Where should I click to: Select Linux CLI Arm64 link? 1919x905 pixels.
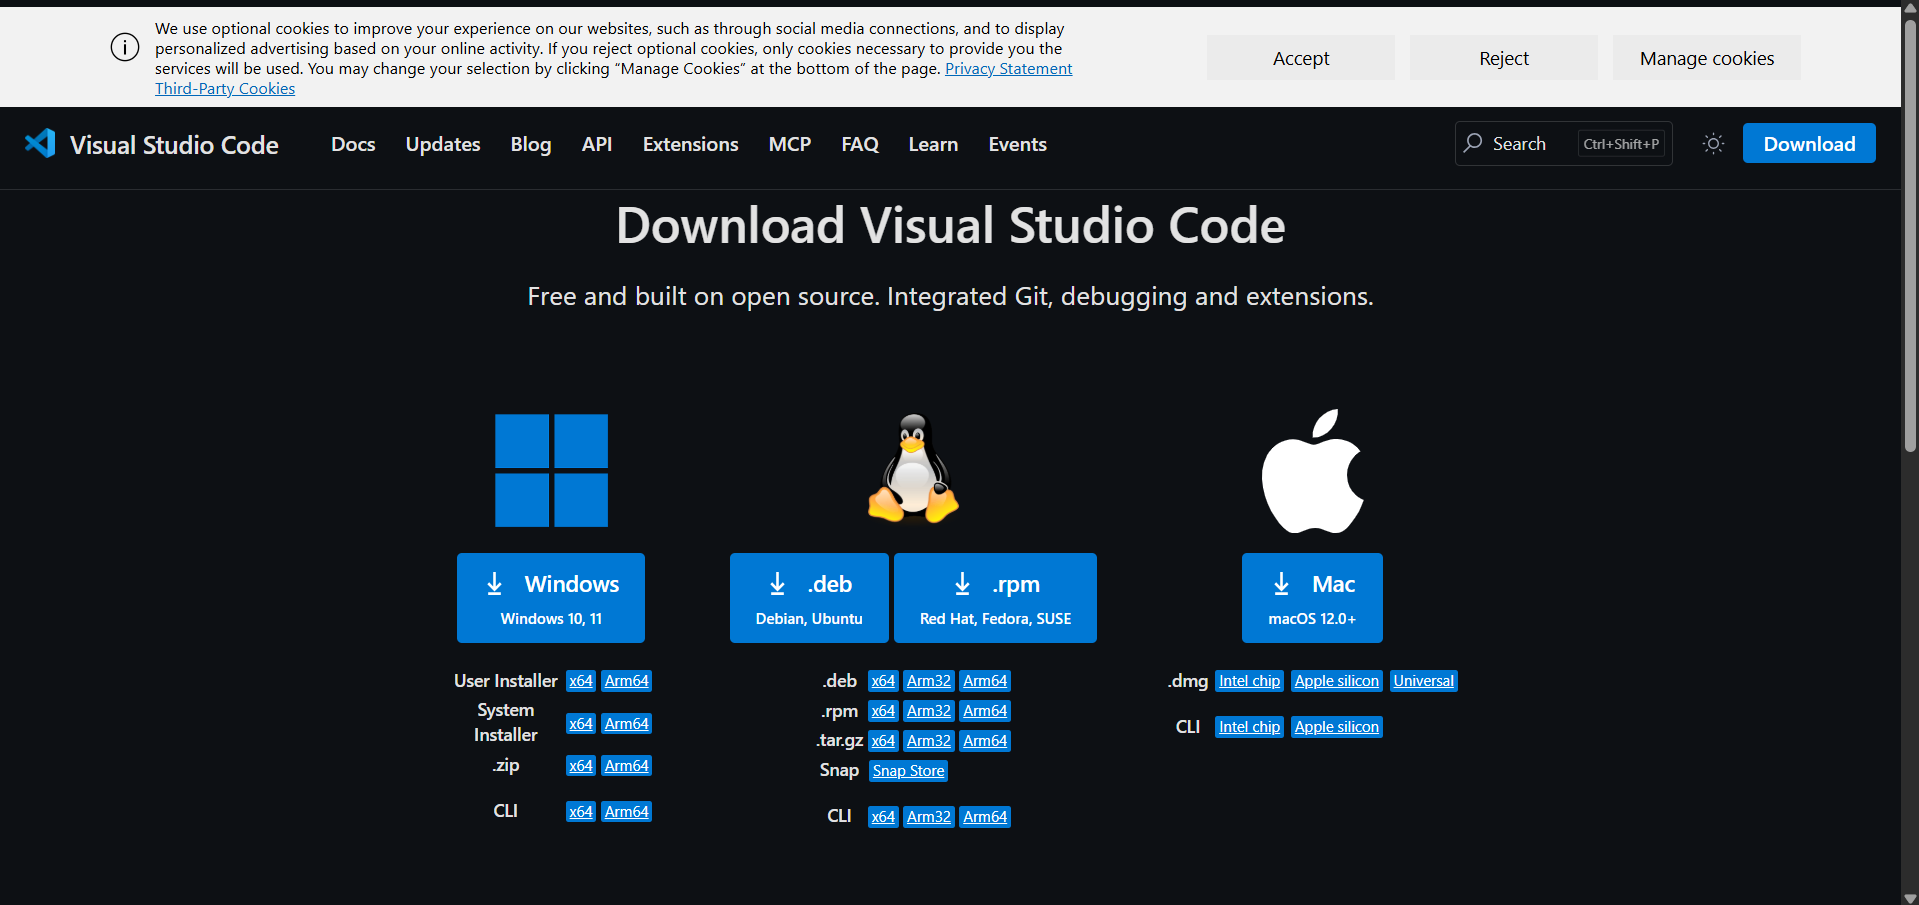click(985, 817)
